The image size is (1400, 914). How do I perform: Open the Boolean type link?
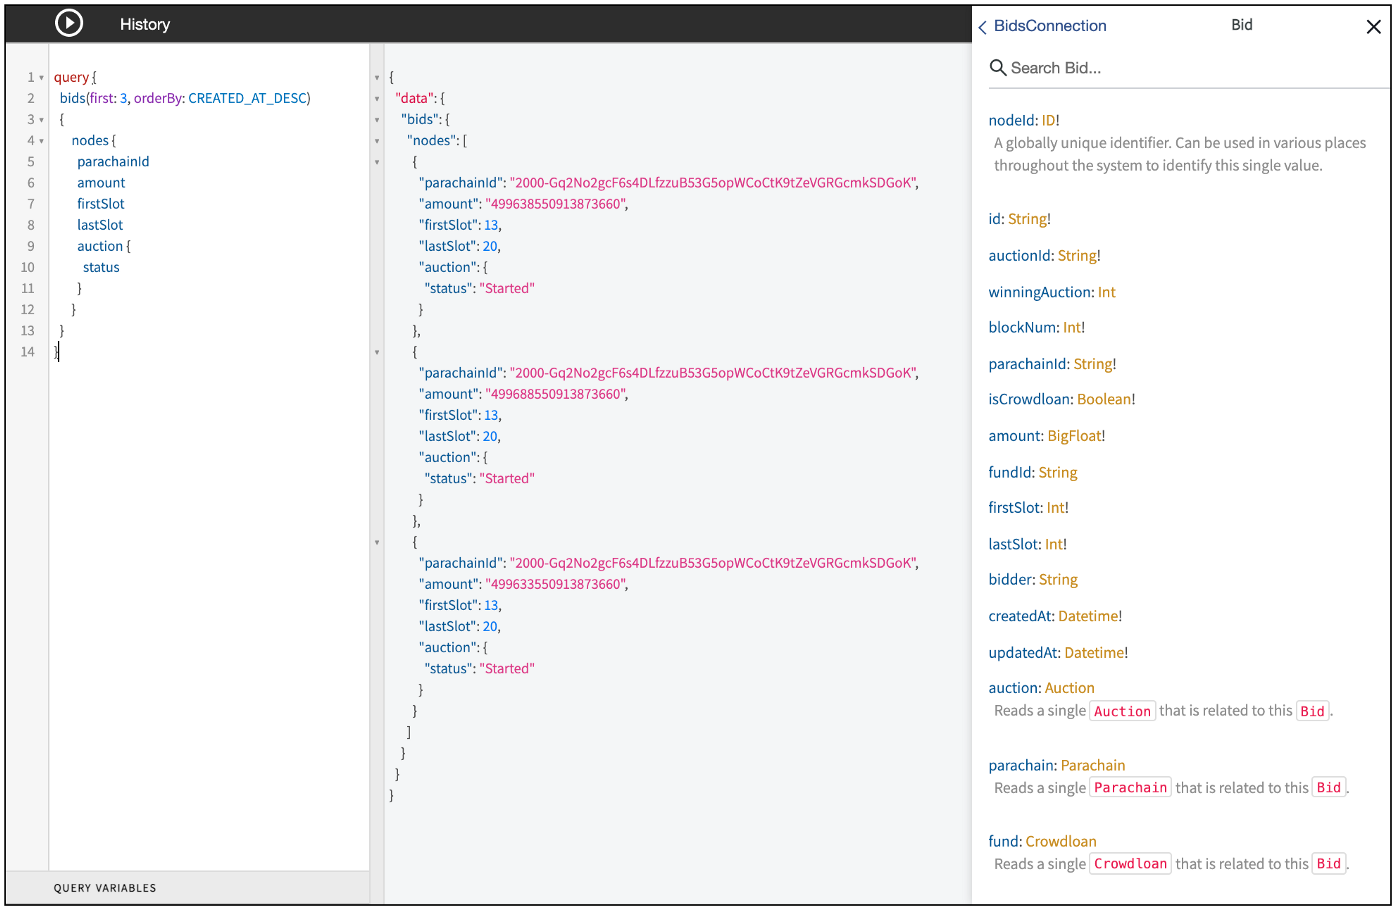[x=1104, y=399]
